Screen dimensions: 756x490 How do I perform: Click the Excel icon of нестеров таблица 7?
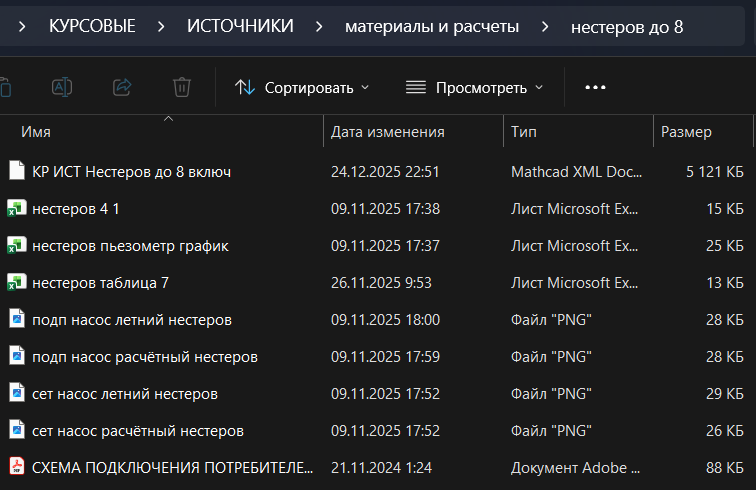pyautogui.click(x=16, y=282)
